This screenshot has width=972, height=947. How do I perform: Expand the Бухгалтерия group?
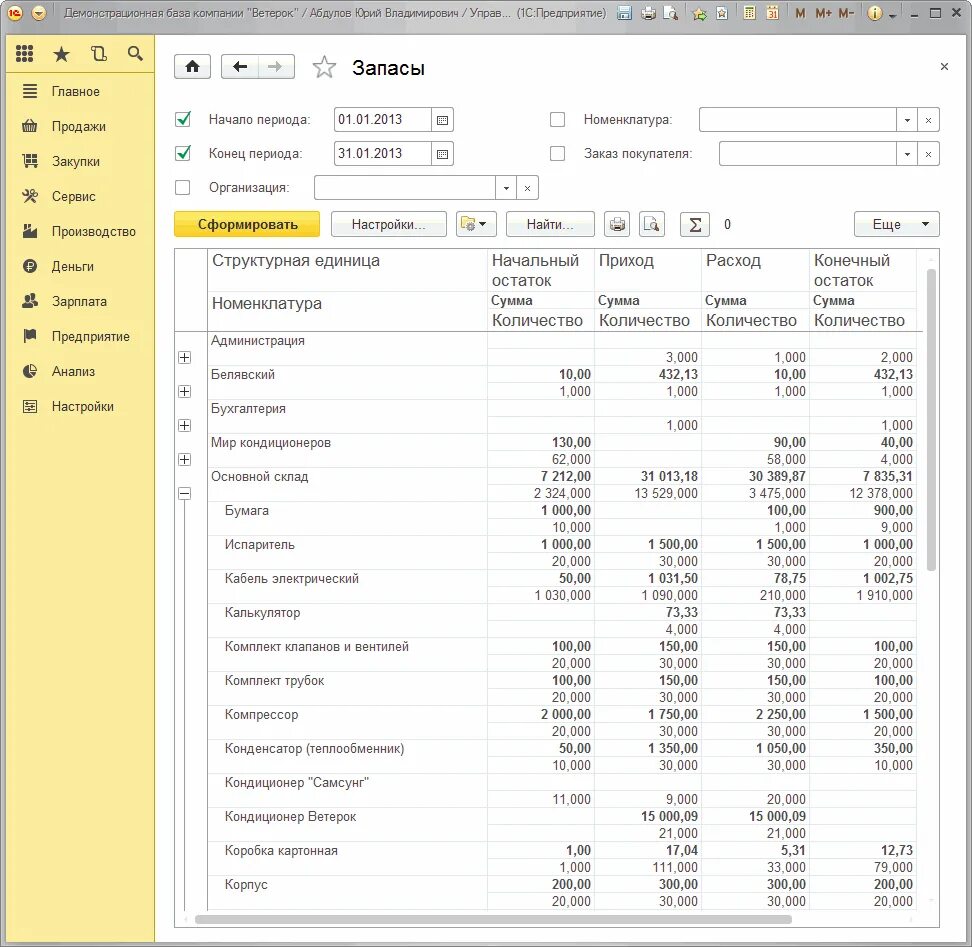point(184,426)
